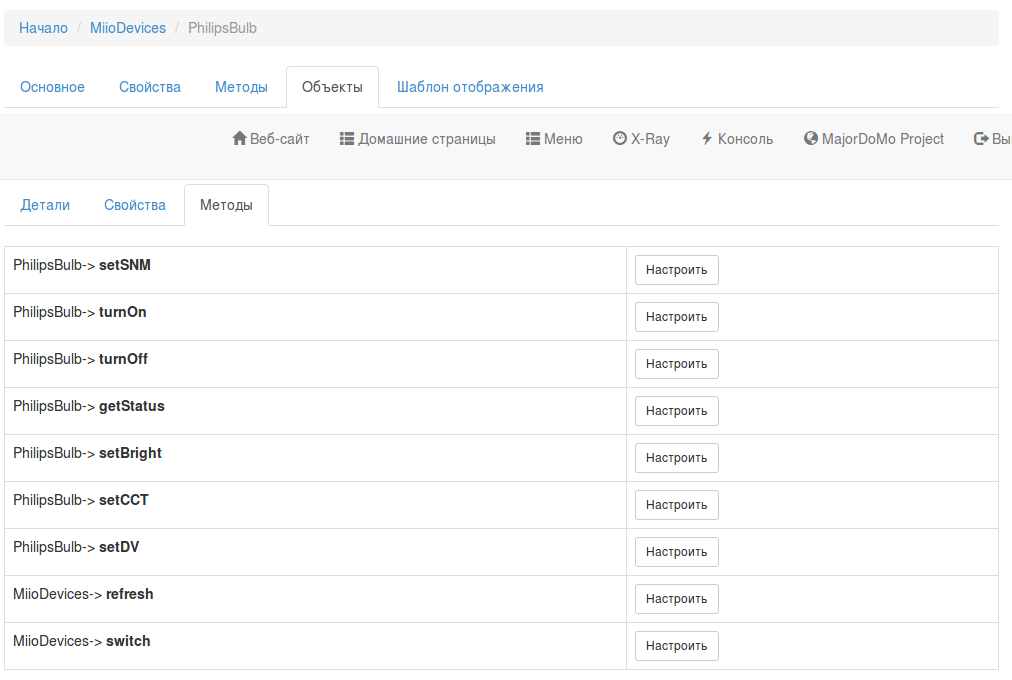The image size is (1012, 680).
Task: Click the list icon beside Меню
Action: tap(532, 139)
